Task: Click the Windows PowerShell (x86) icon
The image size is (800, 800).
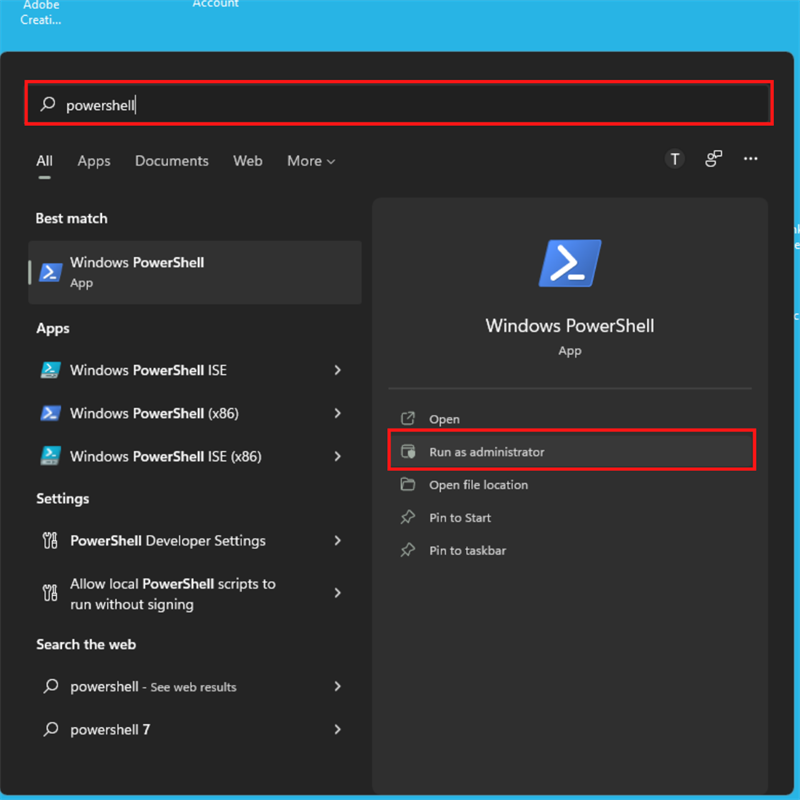Action: click(51, 413)
